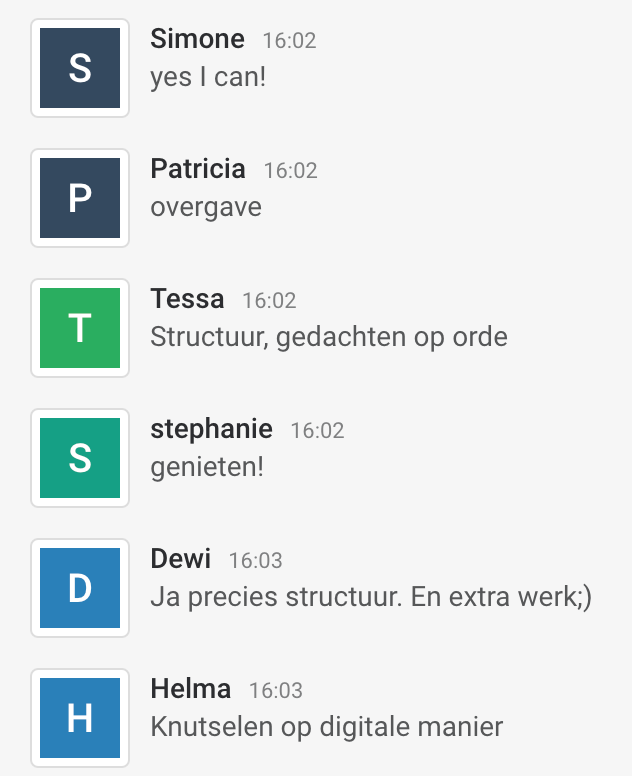Click the 16:02 timestamp next to Tessa
The height and width of the screenshot is (776, 632).
tap(269, 300)
